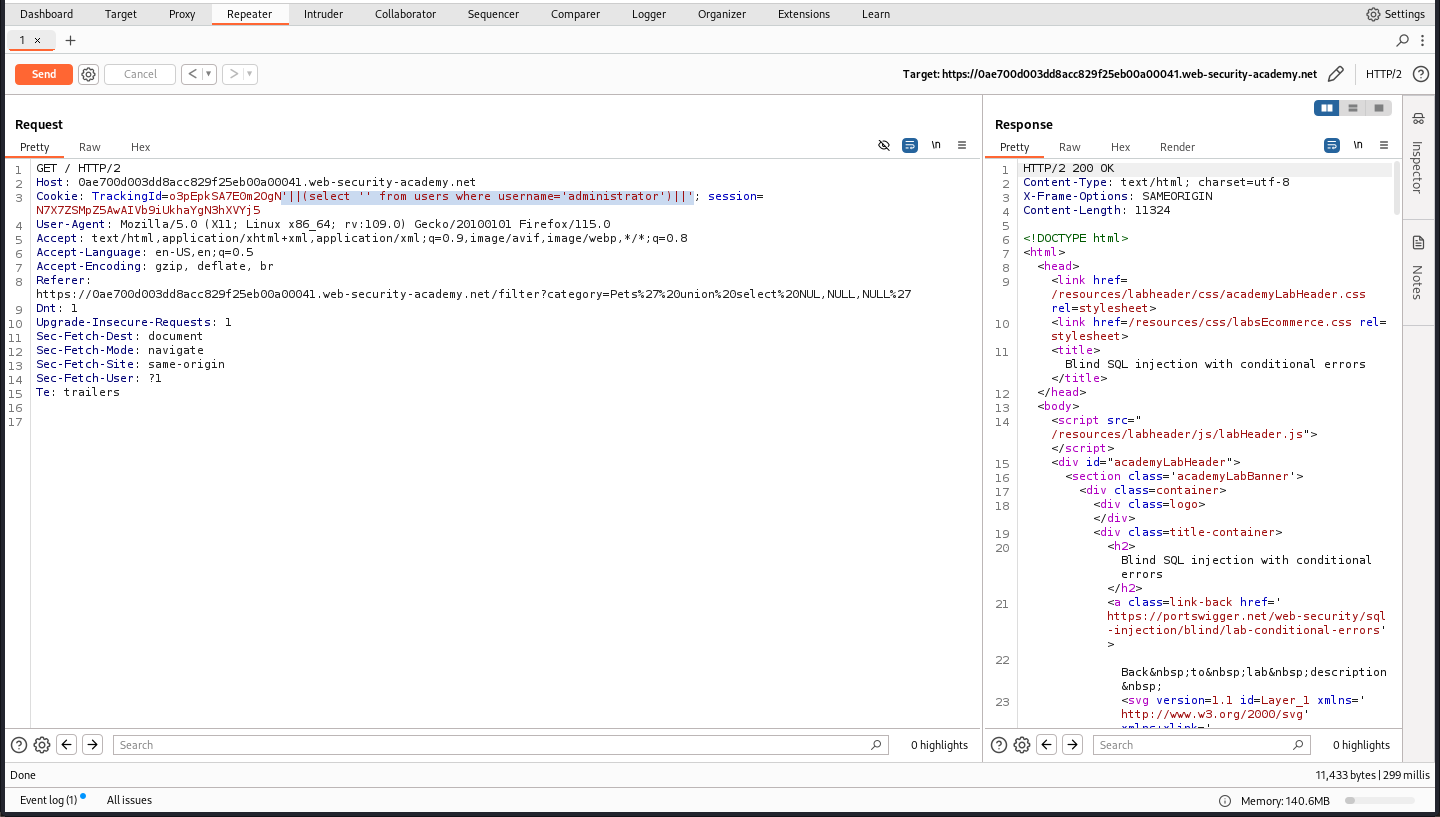Select top-bottom split layout view
The height and width of the screenshot is (817, 1440).
1353,108
